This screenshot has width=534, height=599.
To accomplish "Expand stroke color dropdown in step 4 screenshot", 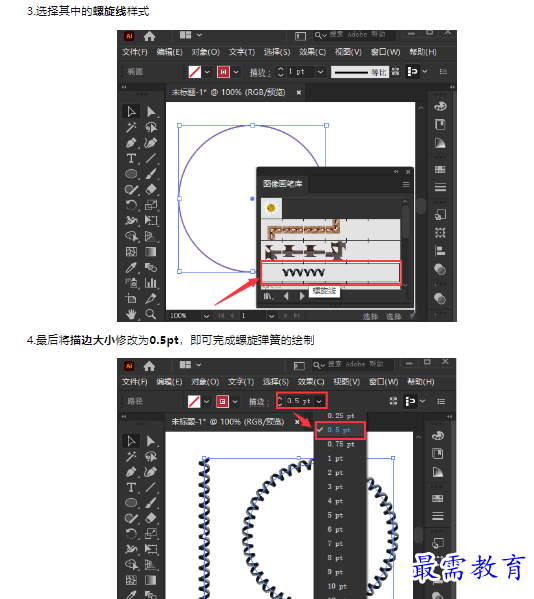I will (235, 401).
